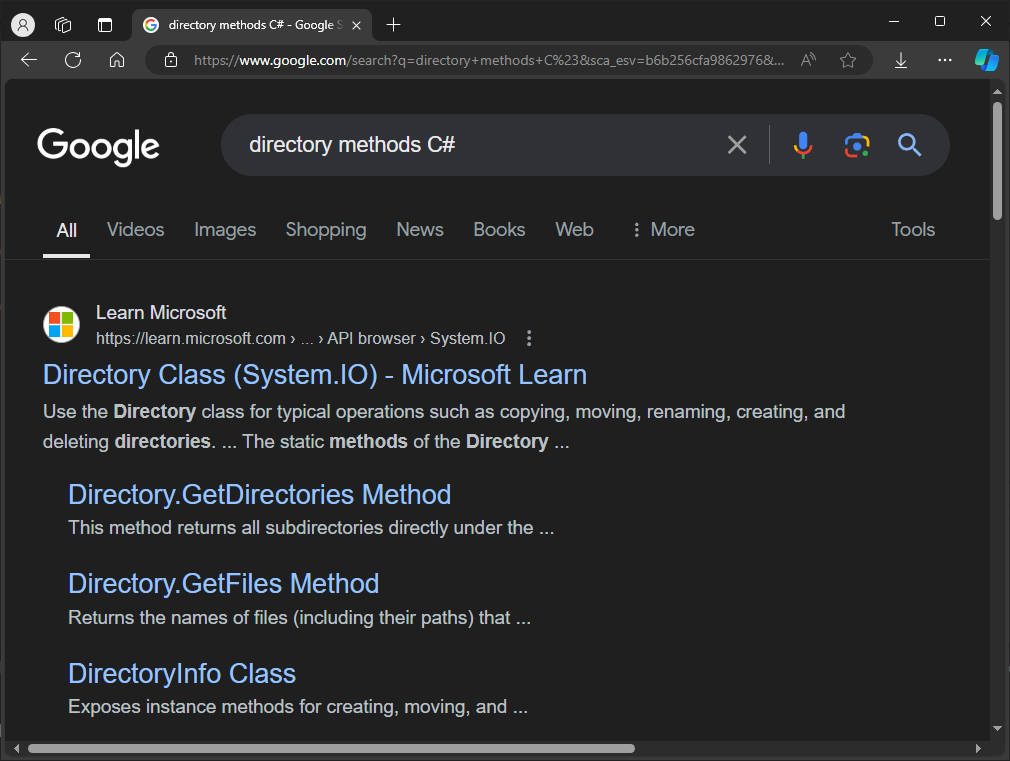Screen dimensions: 1010x761
Task: Click the 'This method returns all subdirectories' snippet
Action: click(x=311, y=528)
